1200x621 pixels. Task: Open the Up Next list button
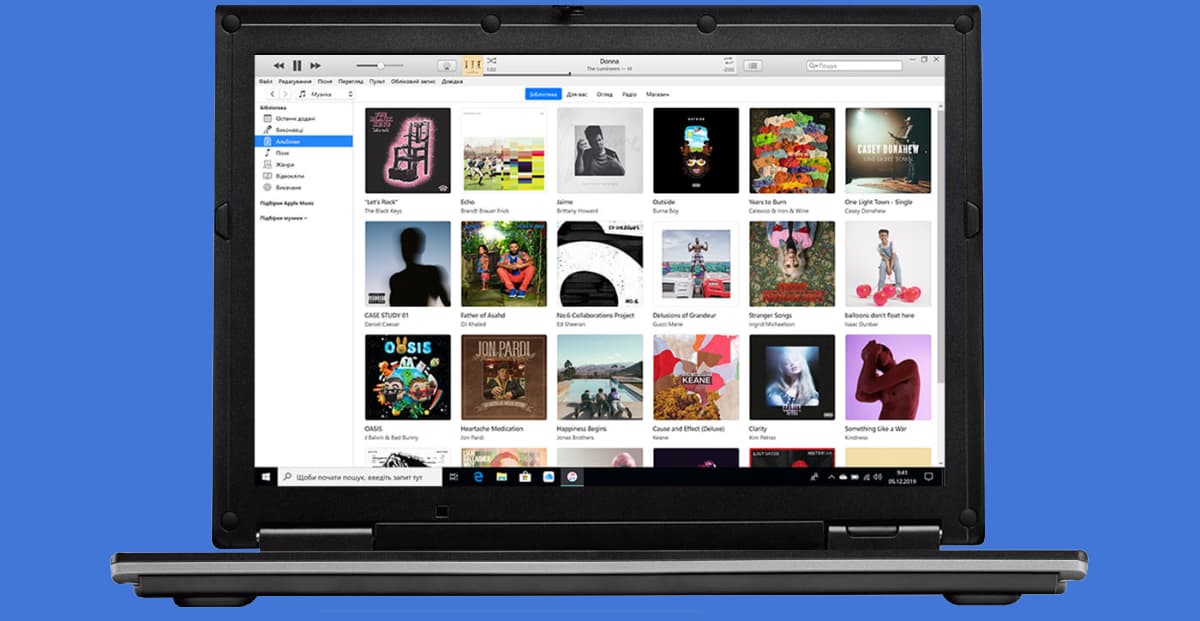pos(752,66)
